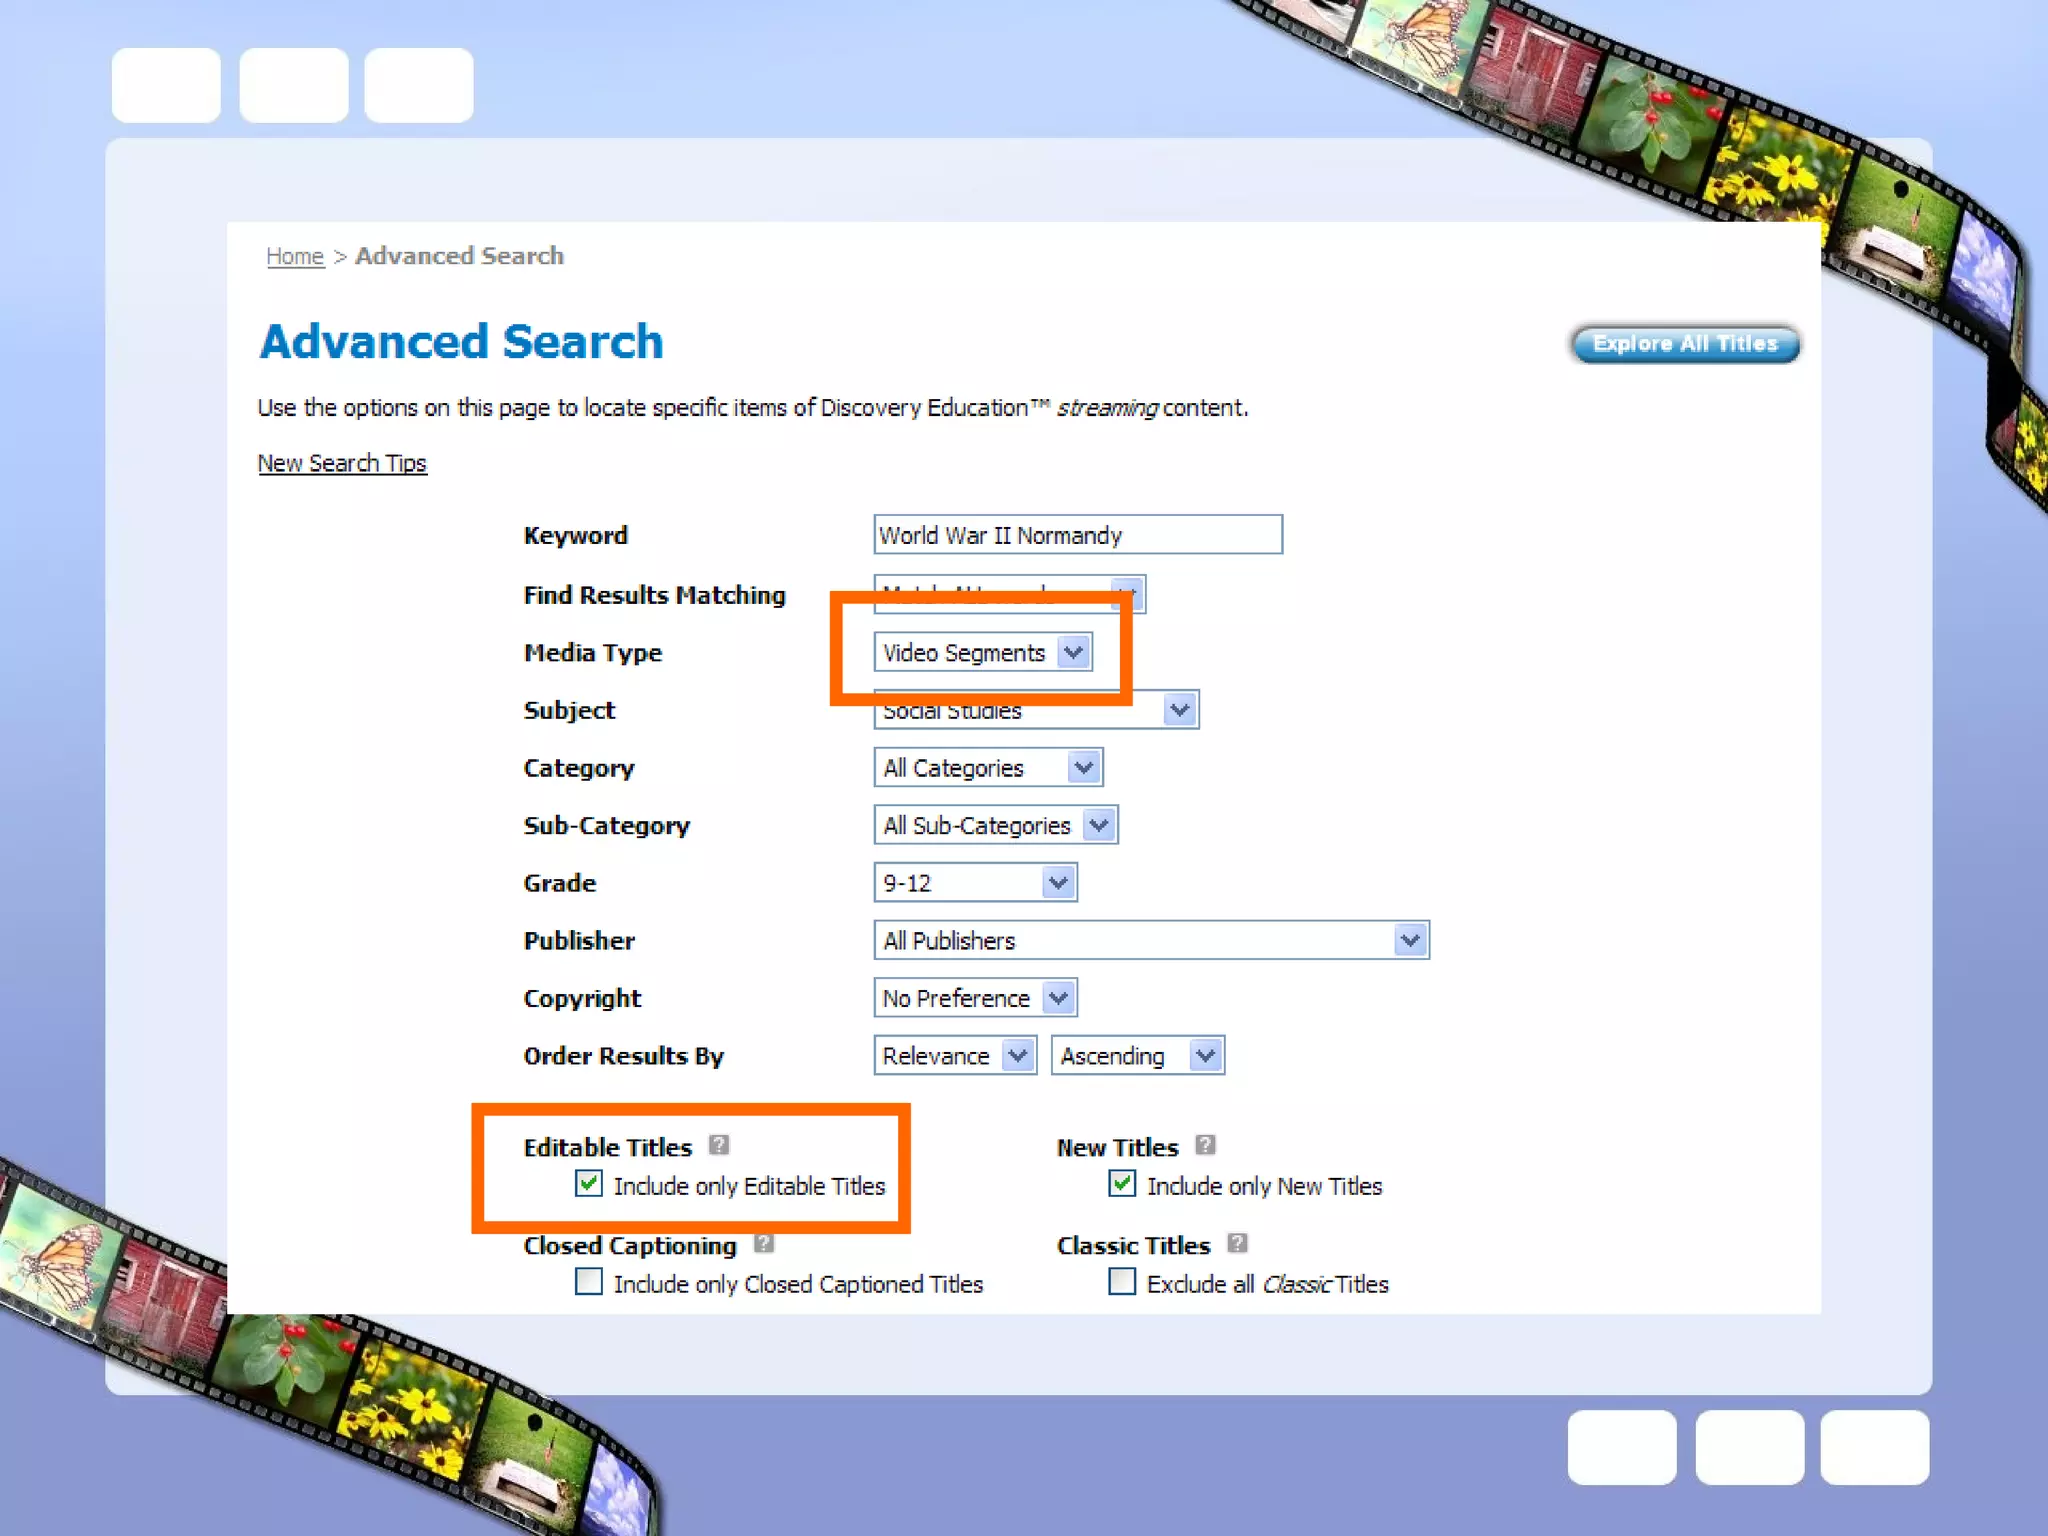The height and width of the screenshot is (1536, 2048).
Task: Open the All Sub-Categories dropdown
Action: pyautogui.click(x=995, y=826)
